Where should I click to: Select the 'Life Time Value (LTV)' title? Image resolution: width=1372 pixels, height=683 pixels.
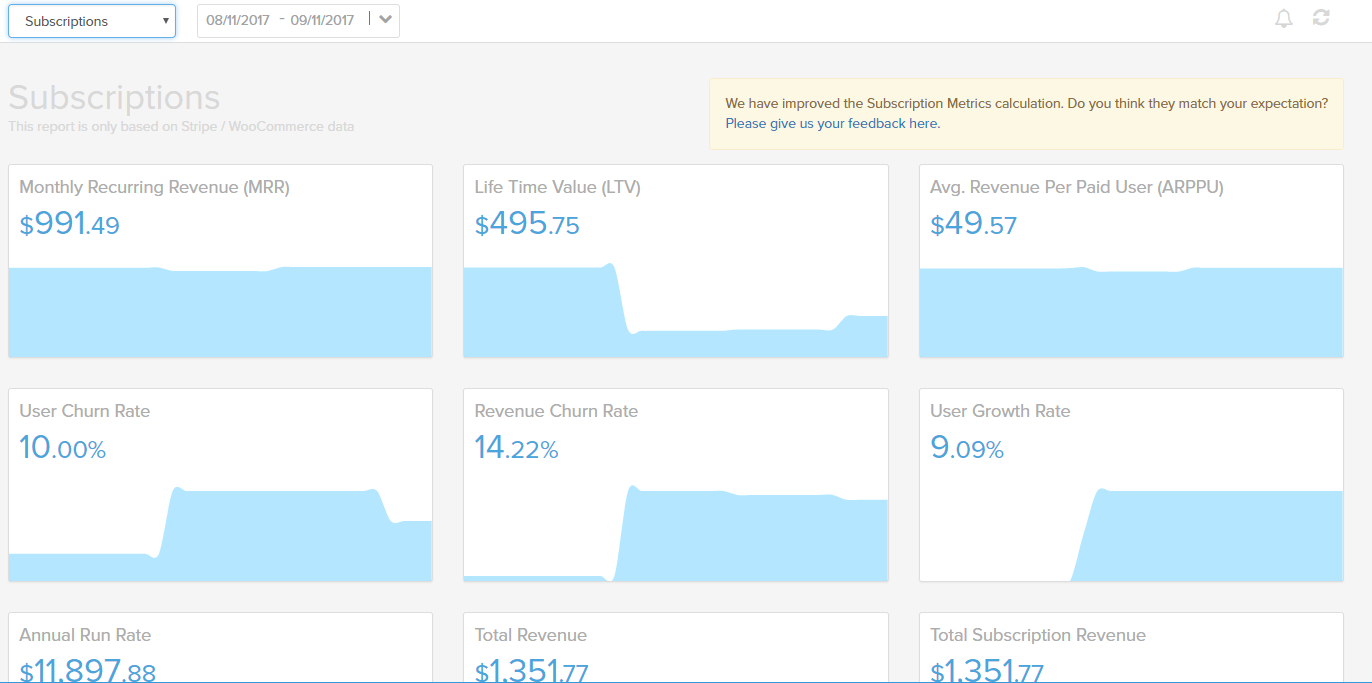click(557, 187)
